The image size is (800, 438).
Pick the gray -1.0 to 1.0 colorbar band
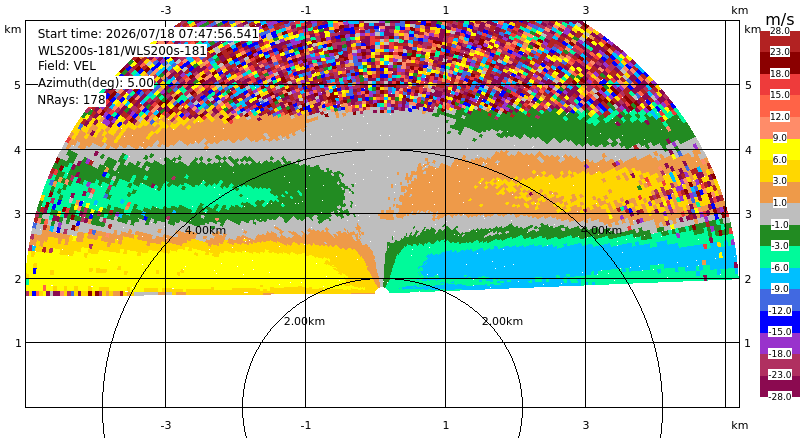click(x=780, y=214)
